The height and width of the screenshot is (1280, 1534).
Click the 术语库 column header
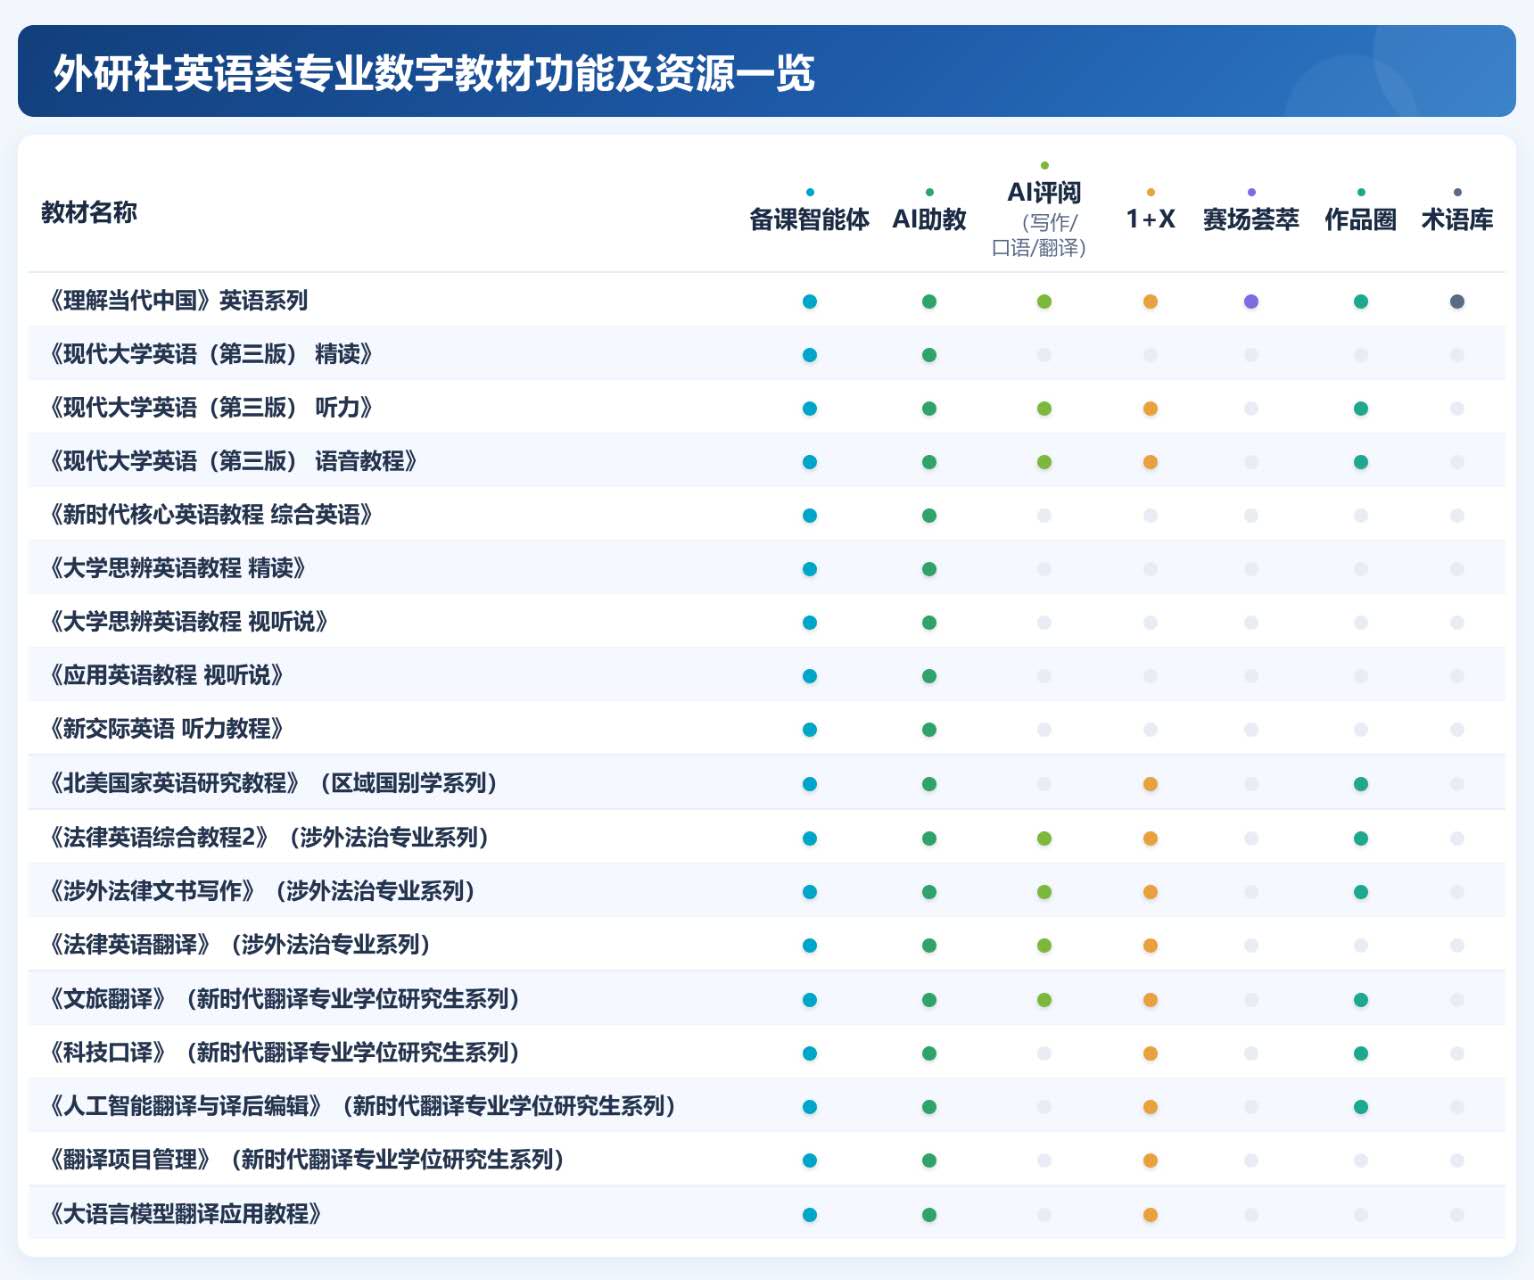1457,219
